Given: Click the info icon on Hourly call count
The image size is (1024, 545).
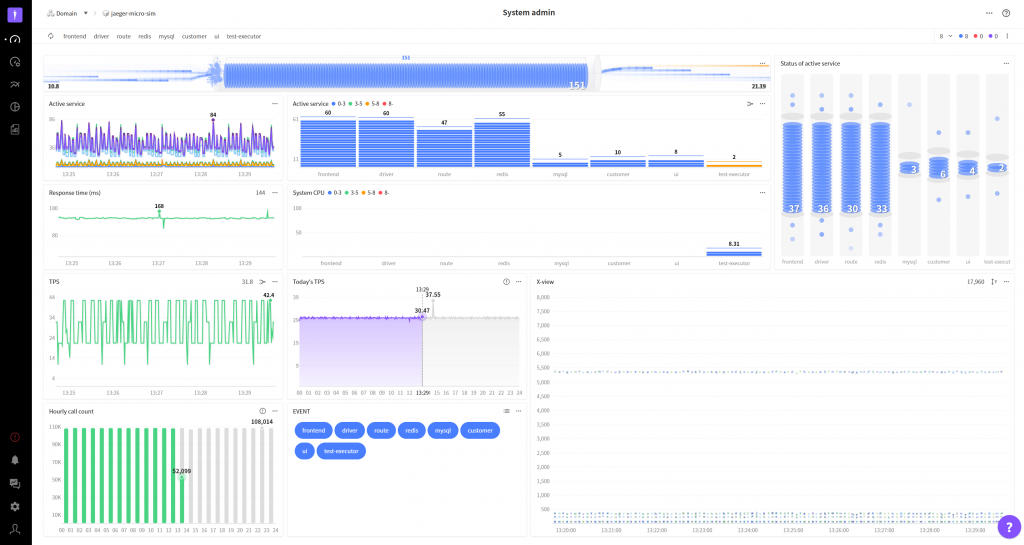Looking at the screenshot, I should point(262,411).
